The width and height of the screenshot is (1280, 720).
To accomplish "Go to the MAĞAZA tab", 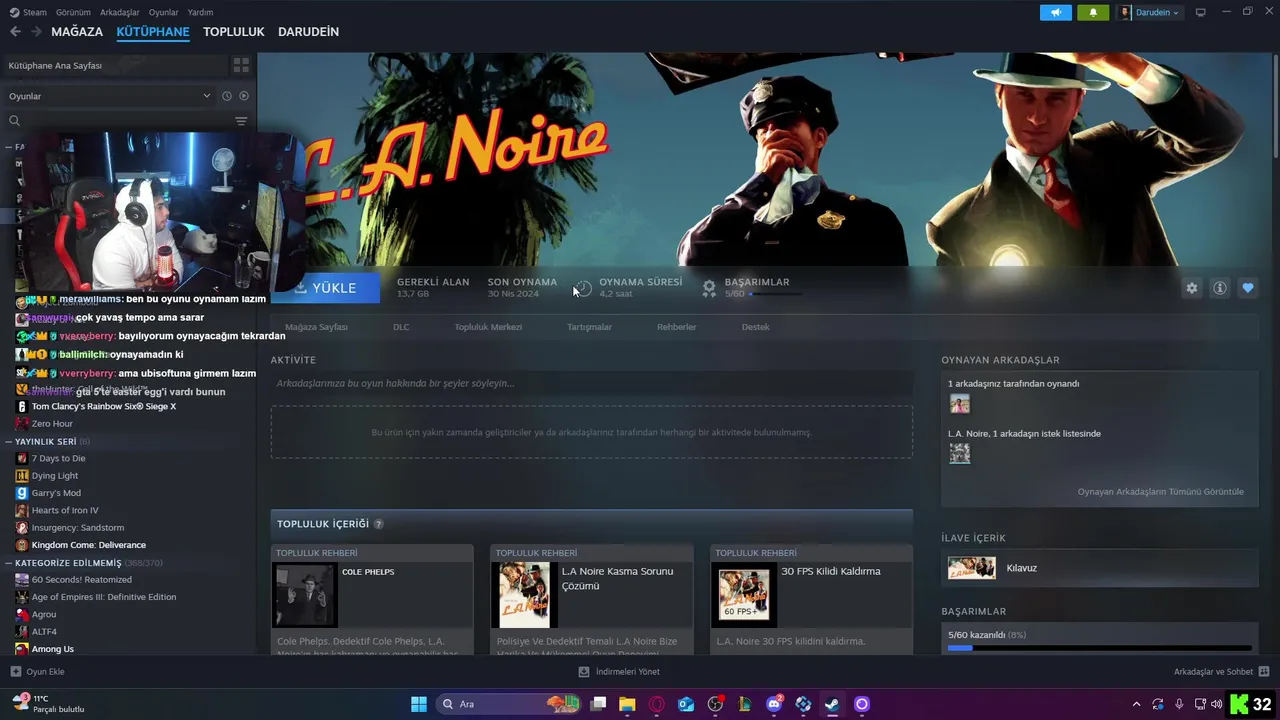I will click(77, 32).
